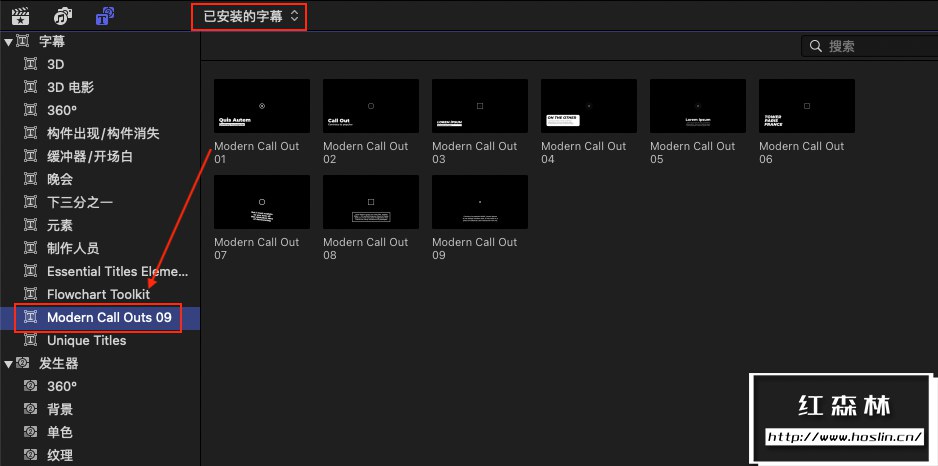Select the 构件出现/构件消失 category
938x466 pixels.
point(103,133)
